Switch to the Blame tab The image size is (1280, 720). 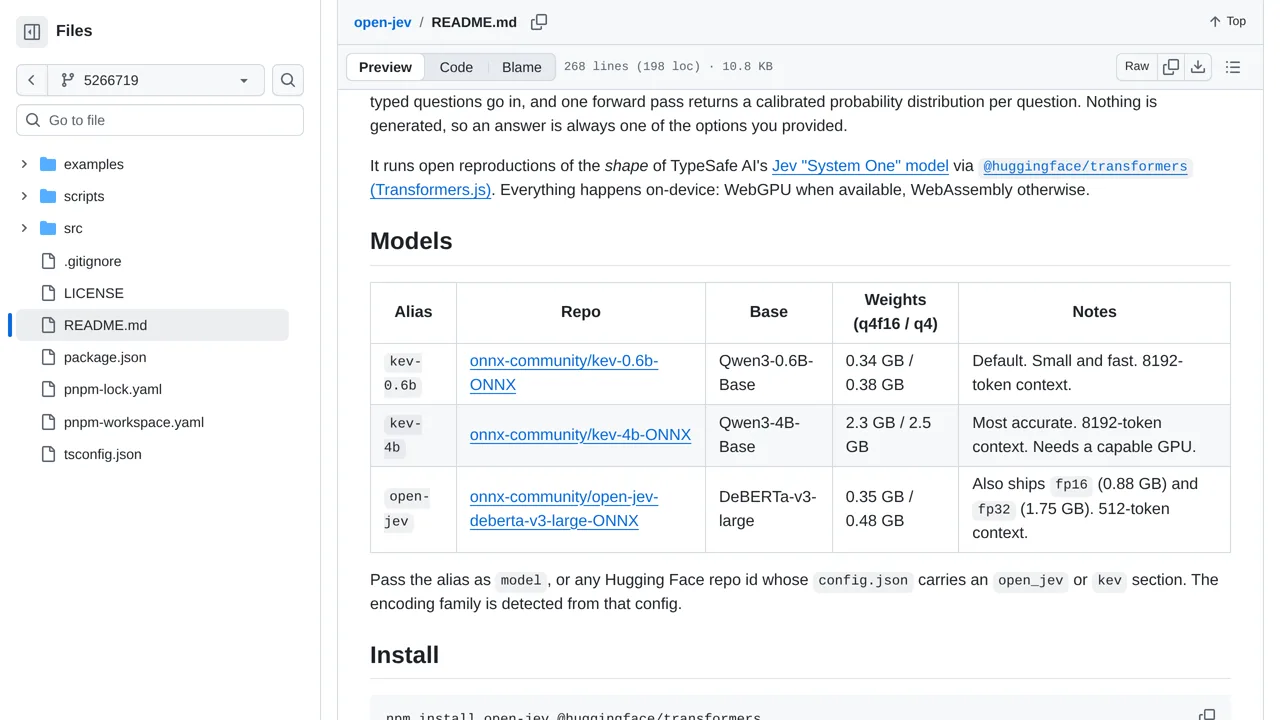click(522, 67)
